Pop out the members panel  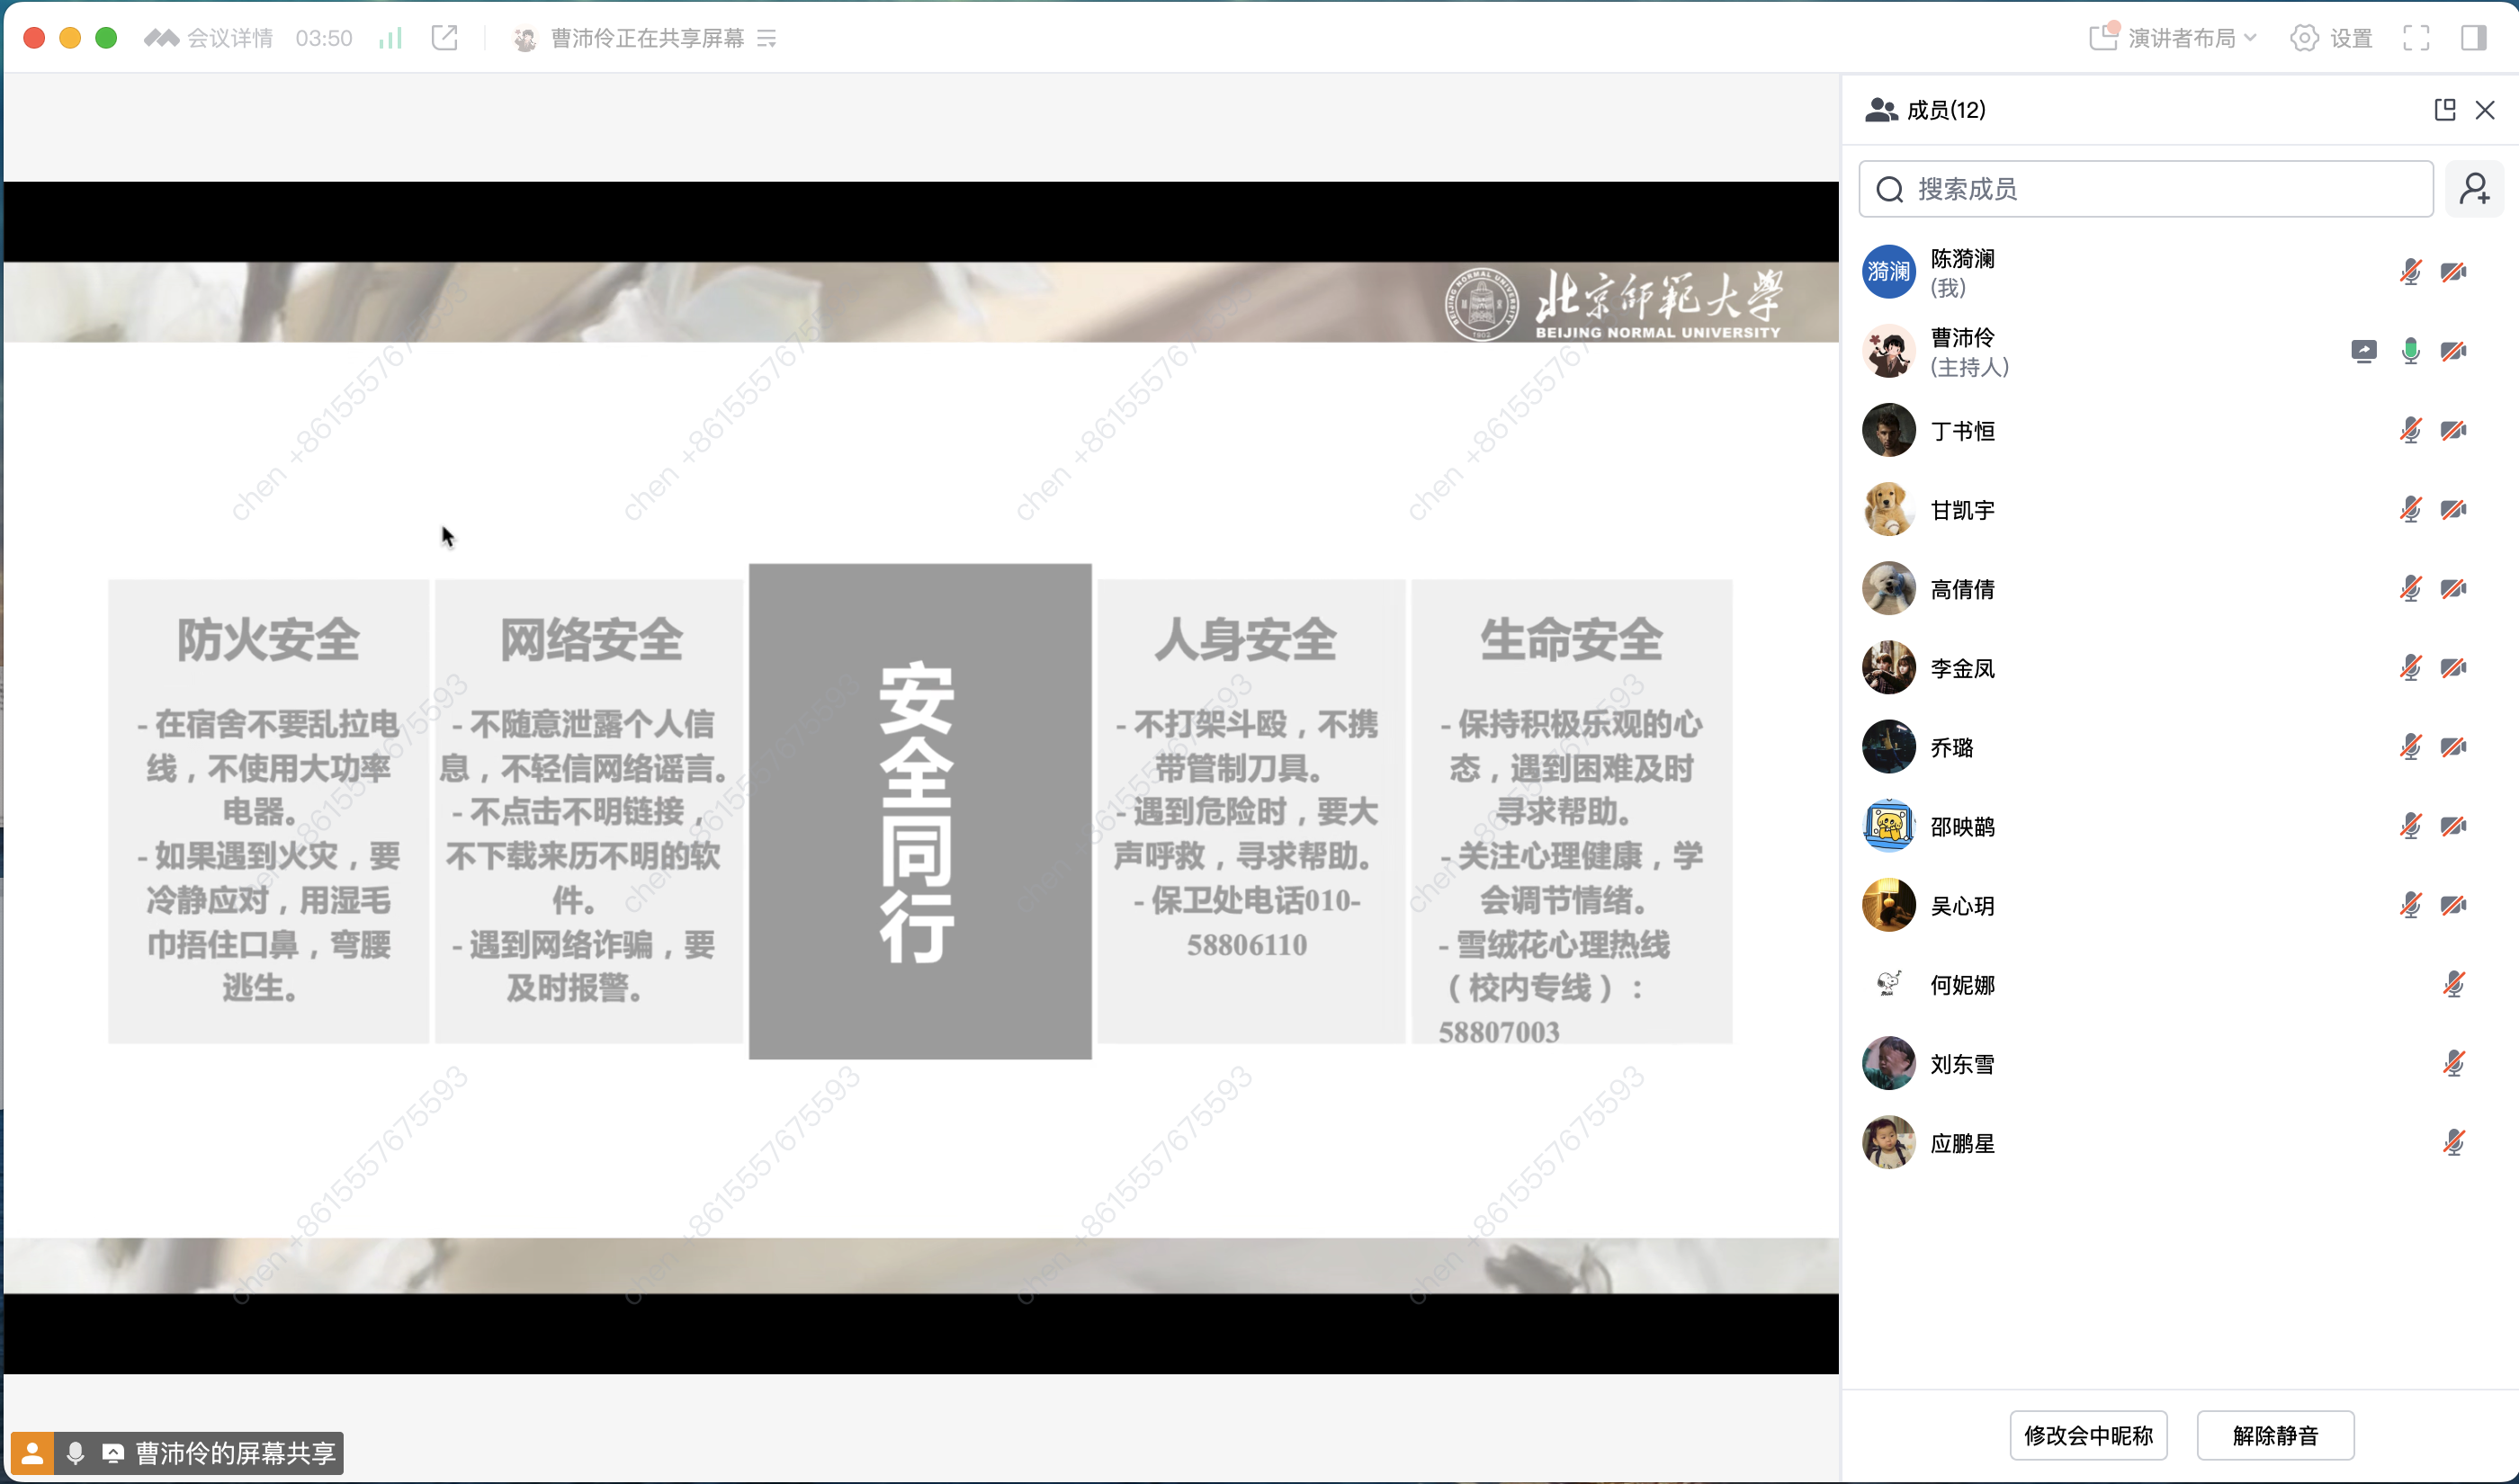(x=2444, y=110)
